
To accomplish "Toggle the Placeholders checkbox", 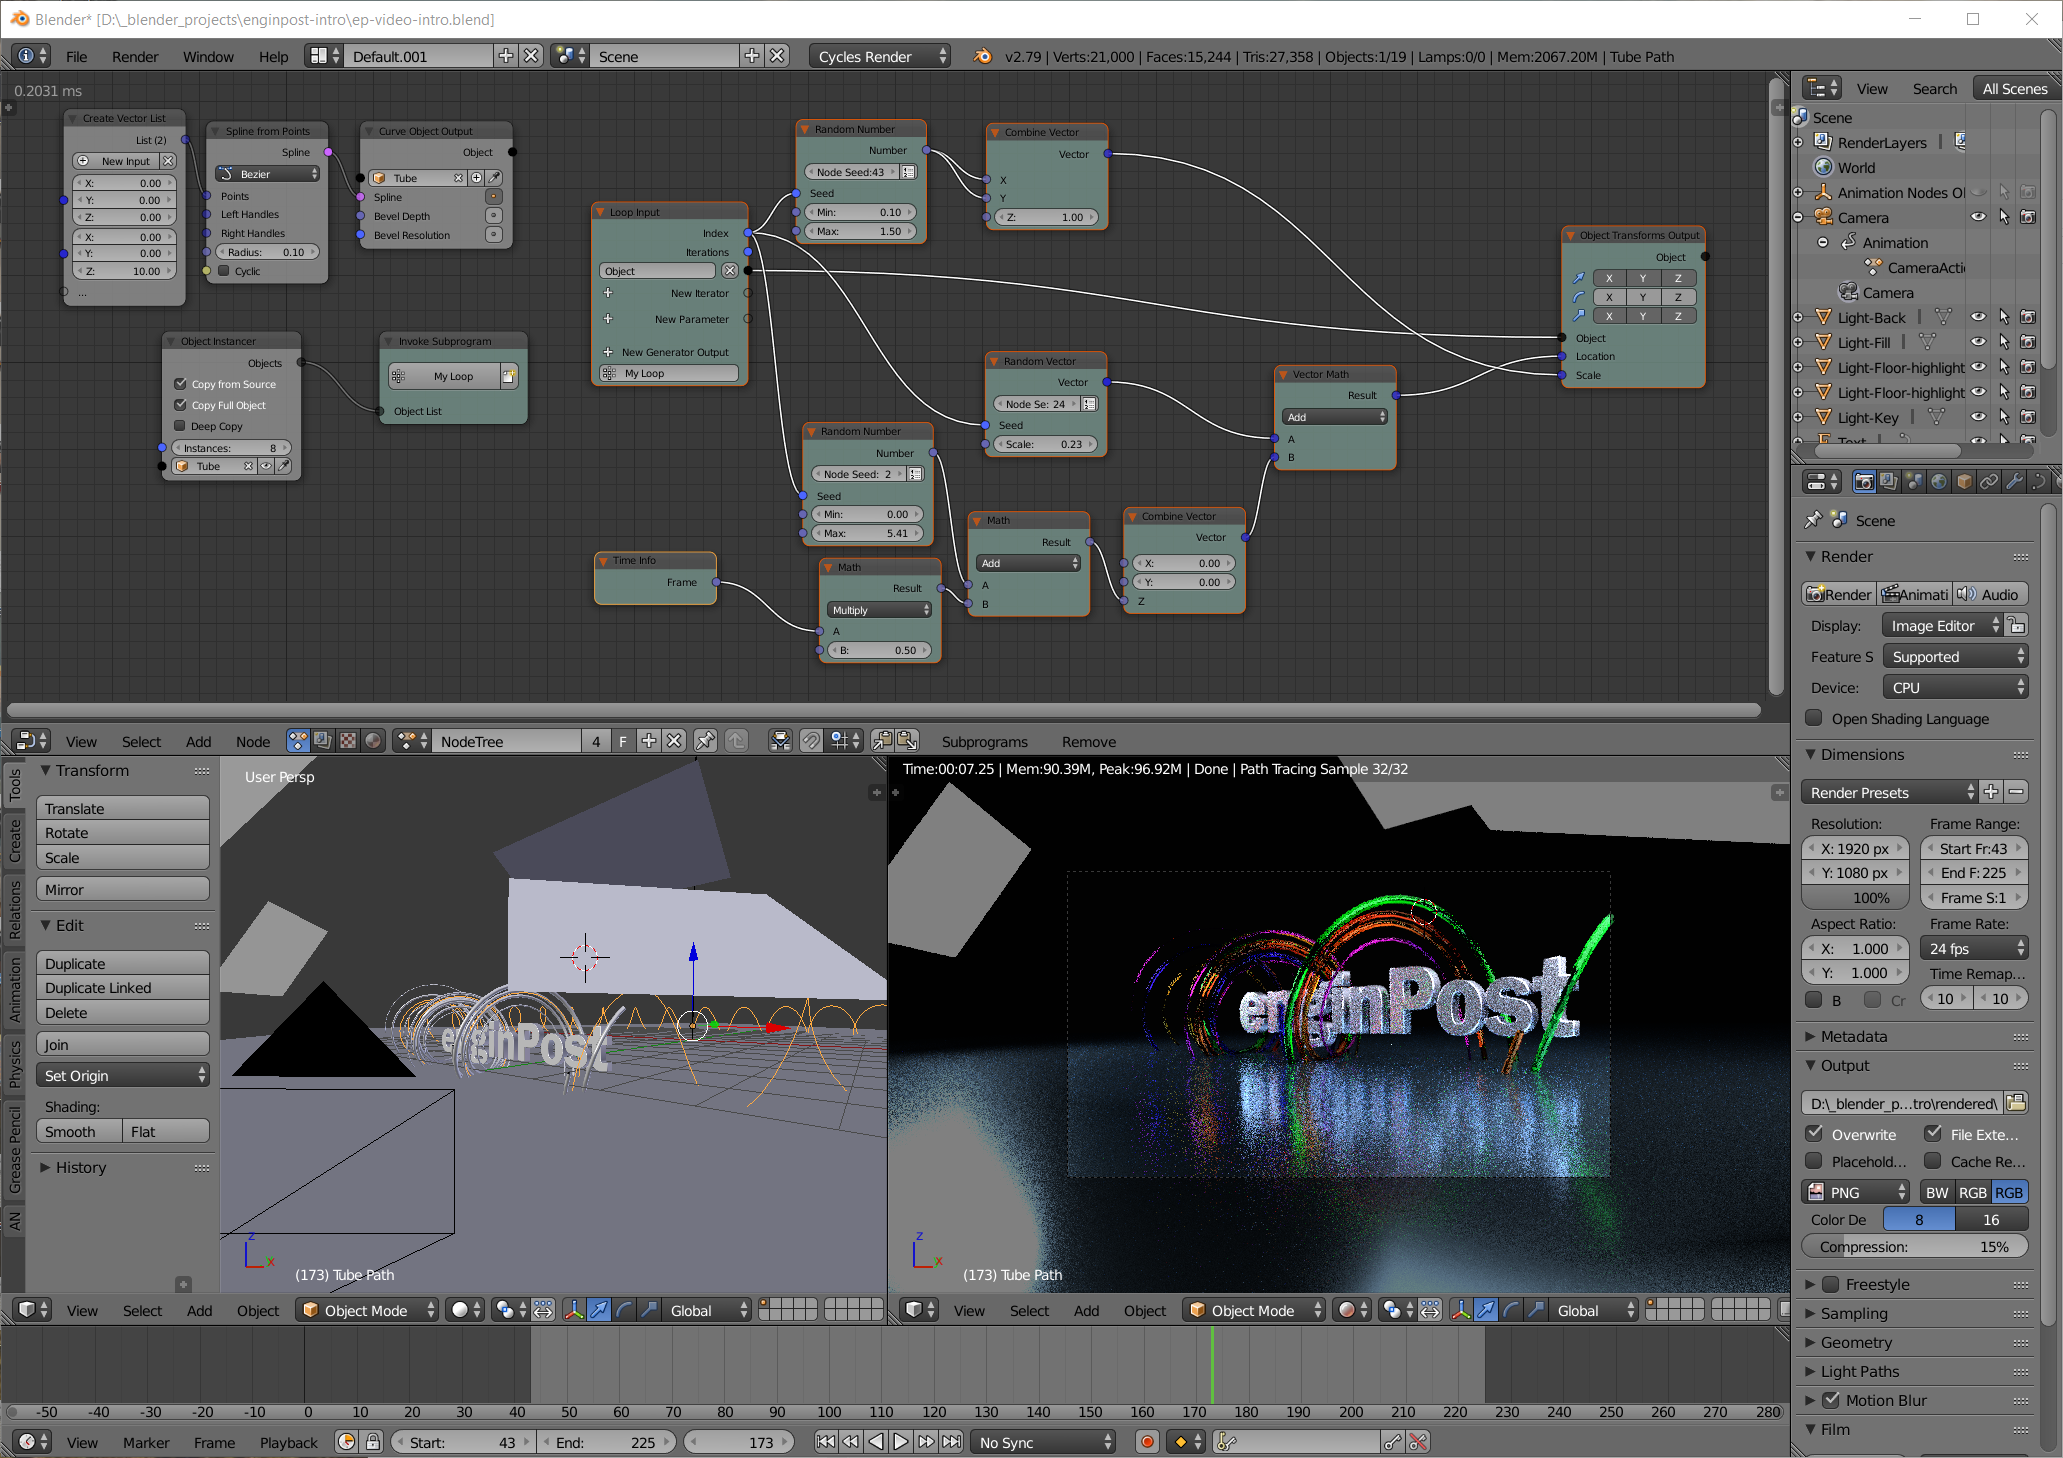I will 1814,1160.
